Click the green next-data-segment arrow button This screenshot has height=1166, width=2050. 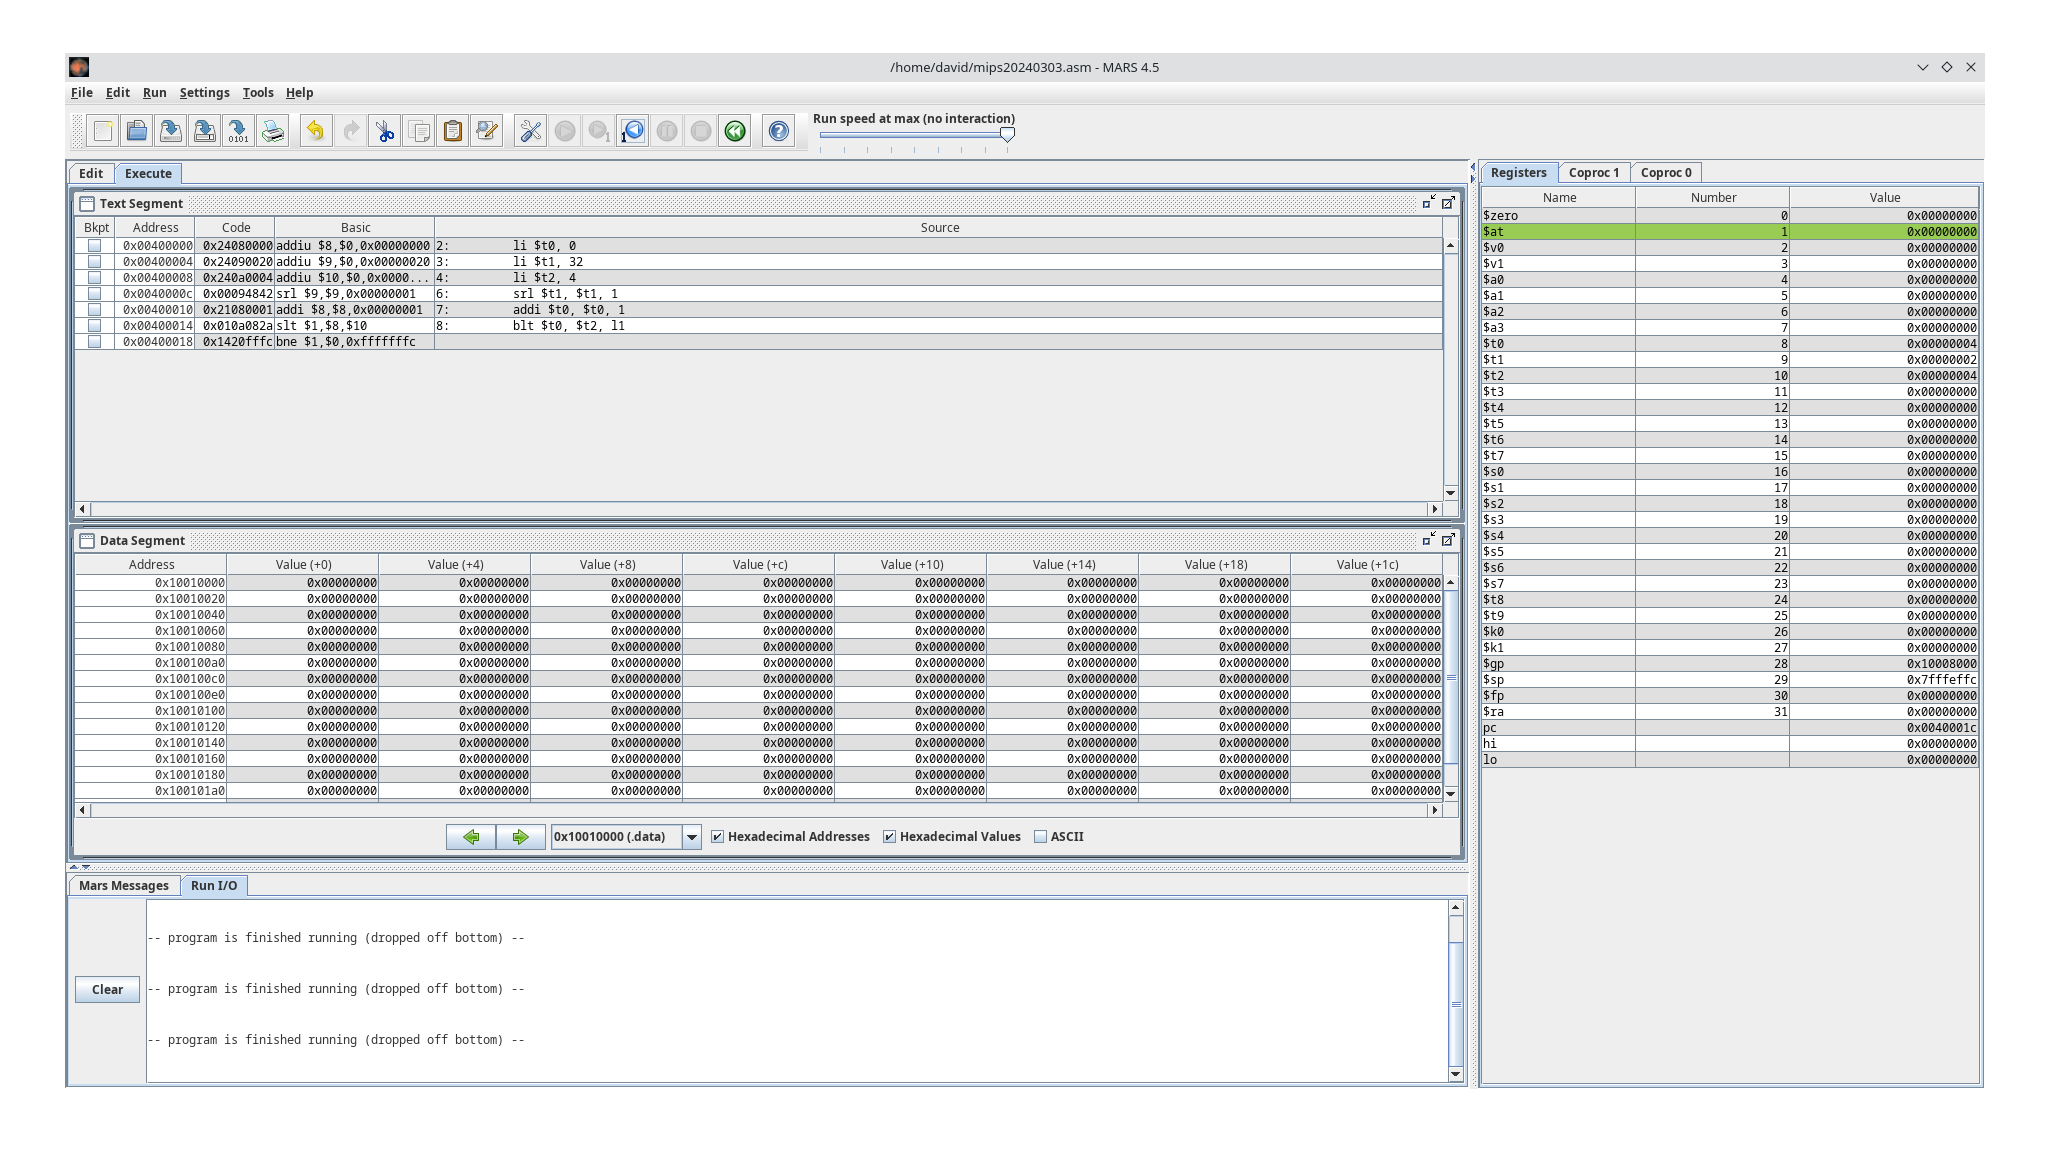[x=521, y=836]
